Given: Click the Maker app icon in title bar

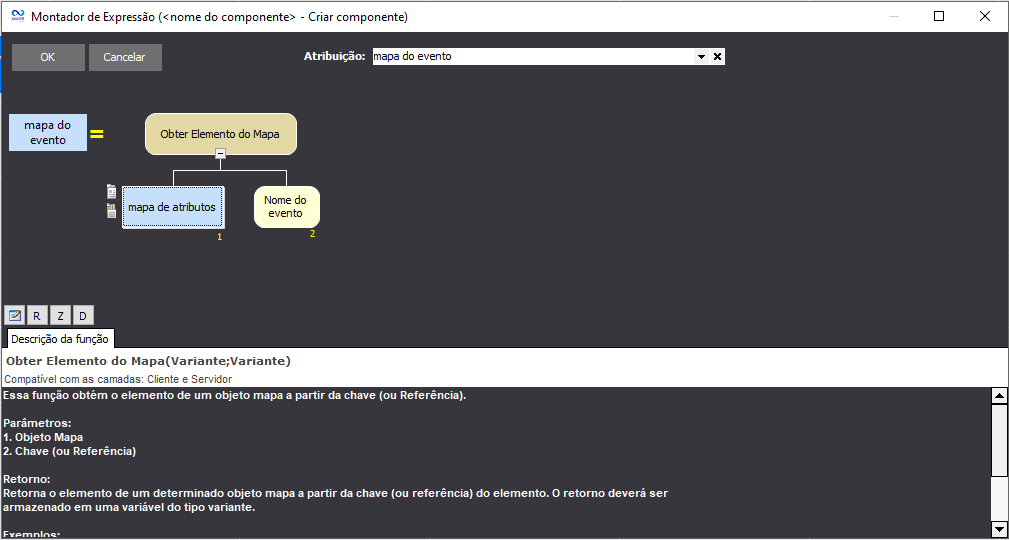Looking at the screenshot, I should point(18,16).
